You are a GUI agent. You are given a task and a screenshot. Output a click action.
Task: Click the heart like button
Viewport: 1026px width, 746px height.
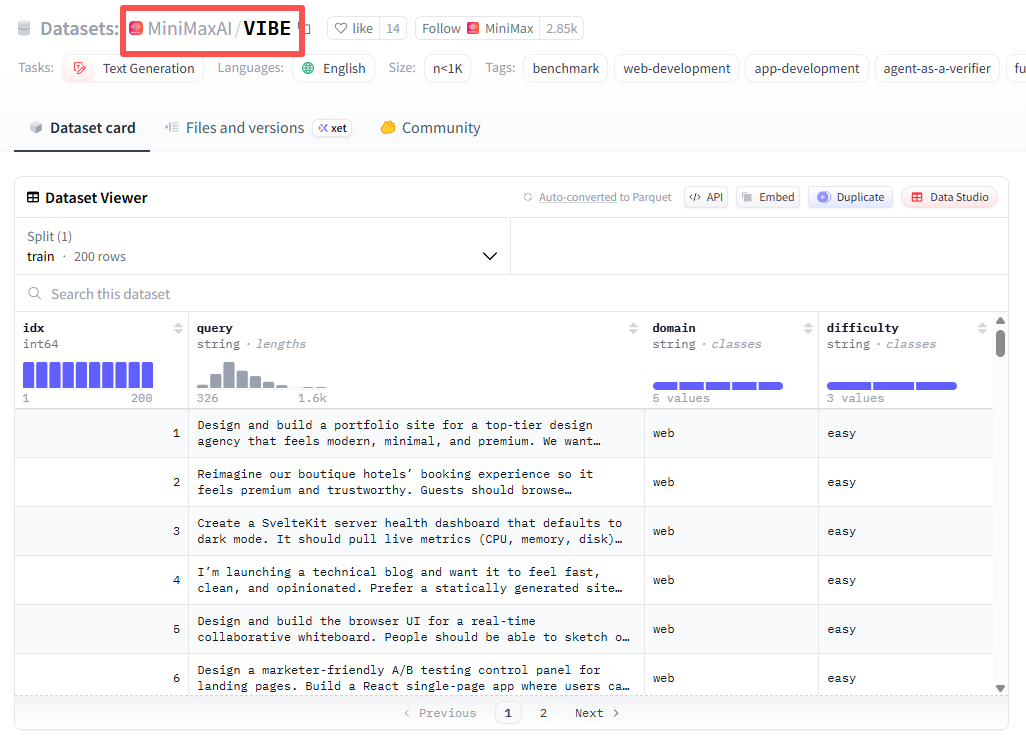(x=354, y=28)
